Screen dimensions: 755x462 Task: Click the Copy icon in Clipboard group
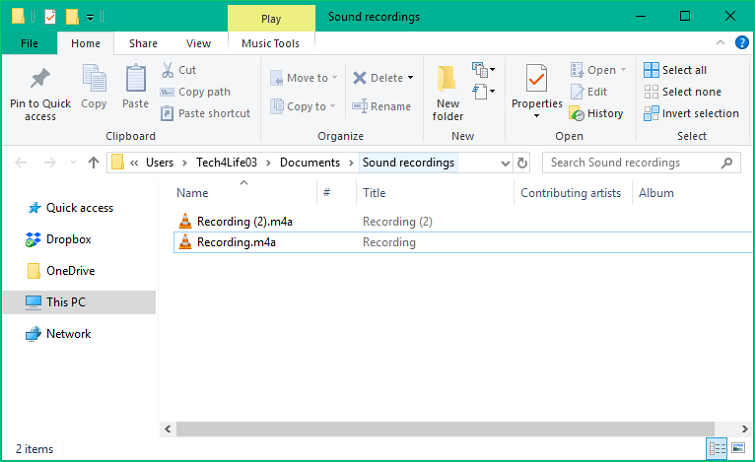[94, 79]
